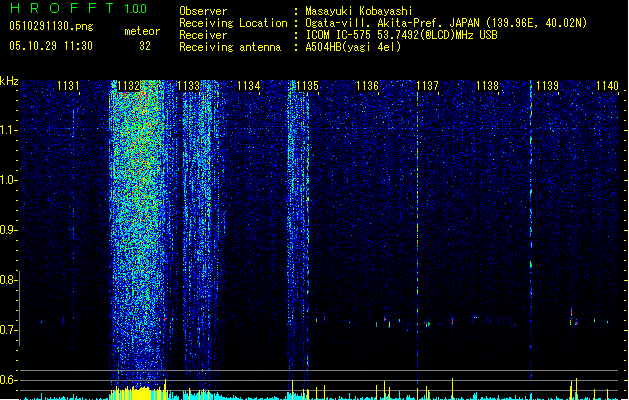Click the 1.0 kHz frequency axis label

tap(8, 180)
